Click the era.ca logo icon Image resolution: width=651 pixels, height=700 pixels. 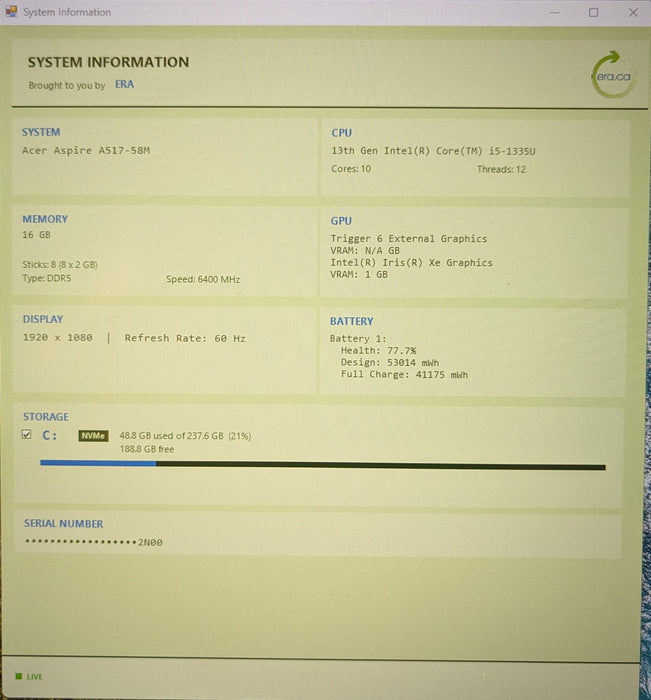(613, 75)
